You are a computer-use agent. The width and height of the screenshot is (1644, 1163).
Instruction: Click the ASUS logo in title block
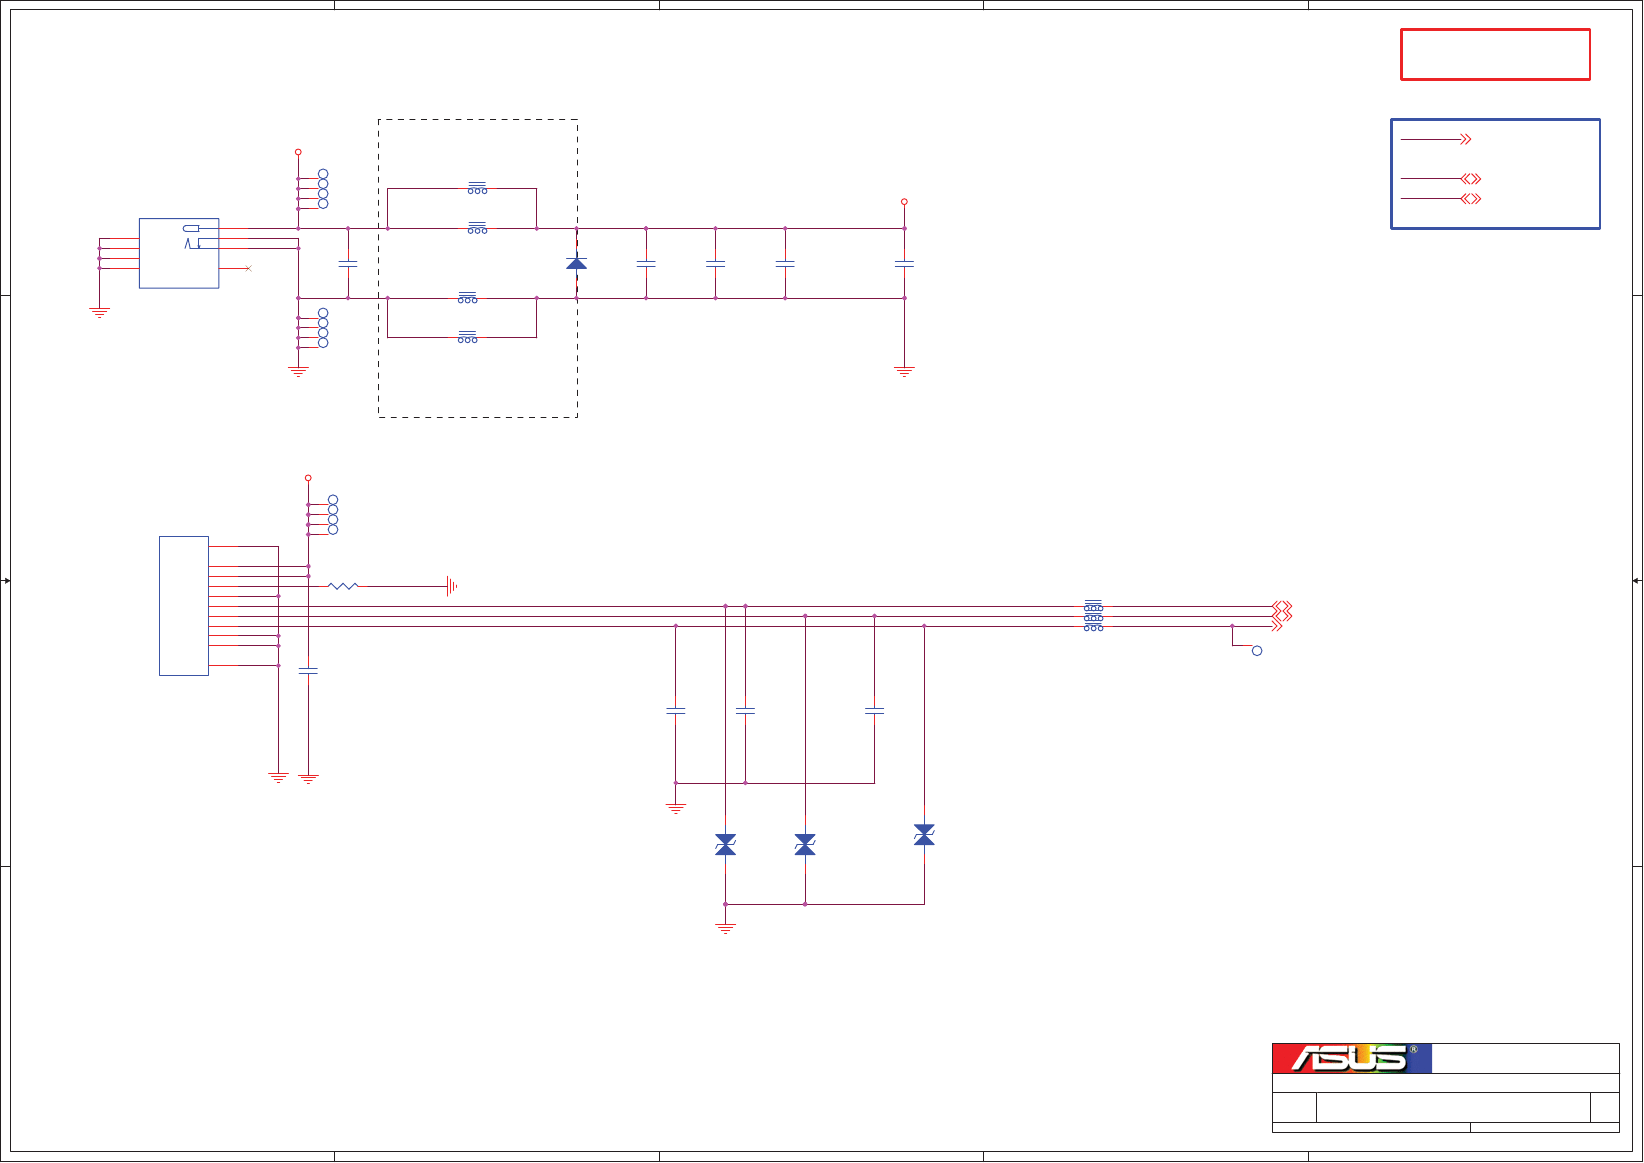[1351, 1058]
